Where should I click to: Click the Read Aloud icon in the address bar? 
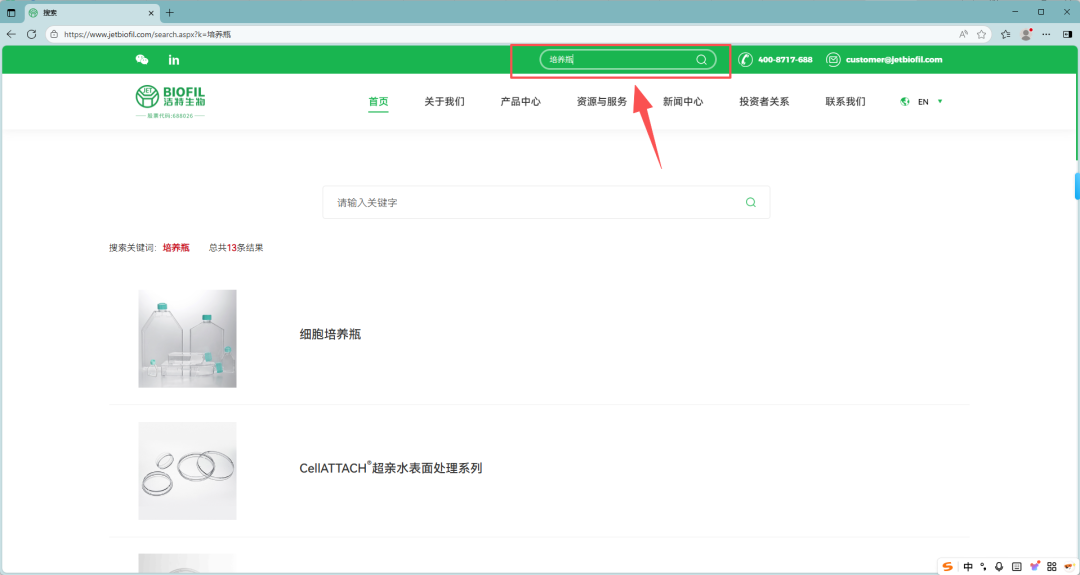pos(963,34)
